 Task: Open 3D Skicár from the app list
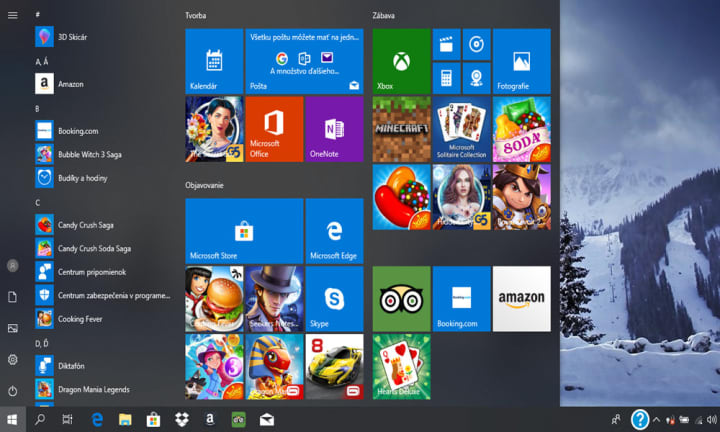tap(103, 37)
